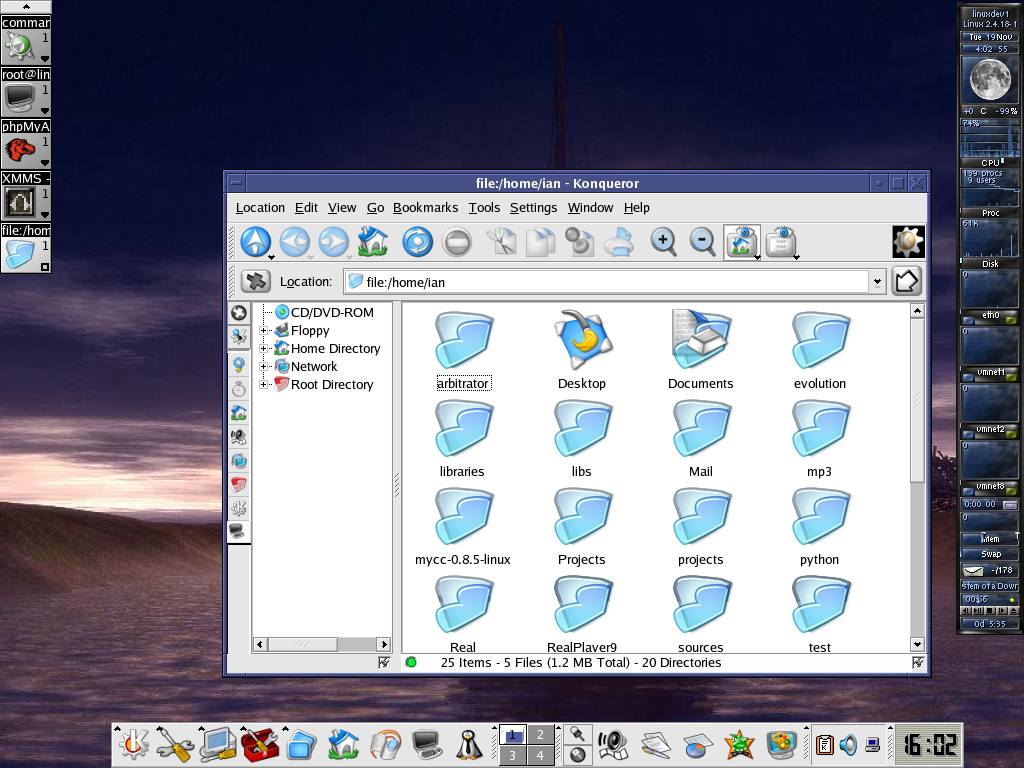Open the K menu on the panel
Screen dimensions: 1024x768
click(134, 744)
